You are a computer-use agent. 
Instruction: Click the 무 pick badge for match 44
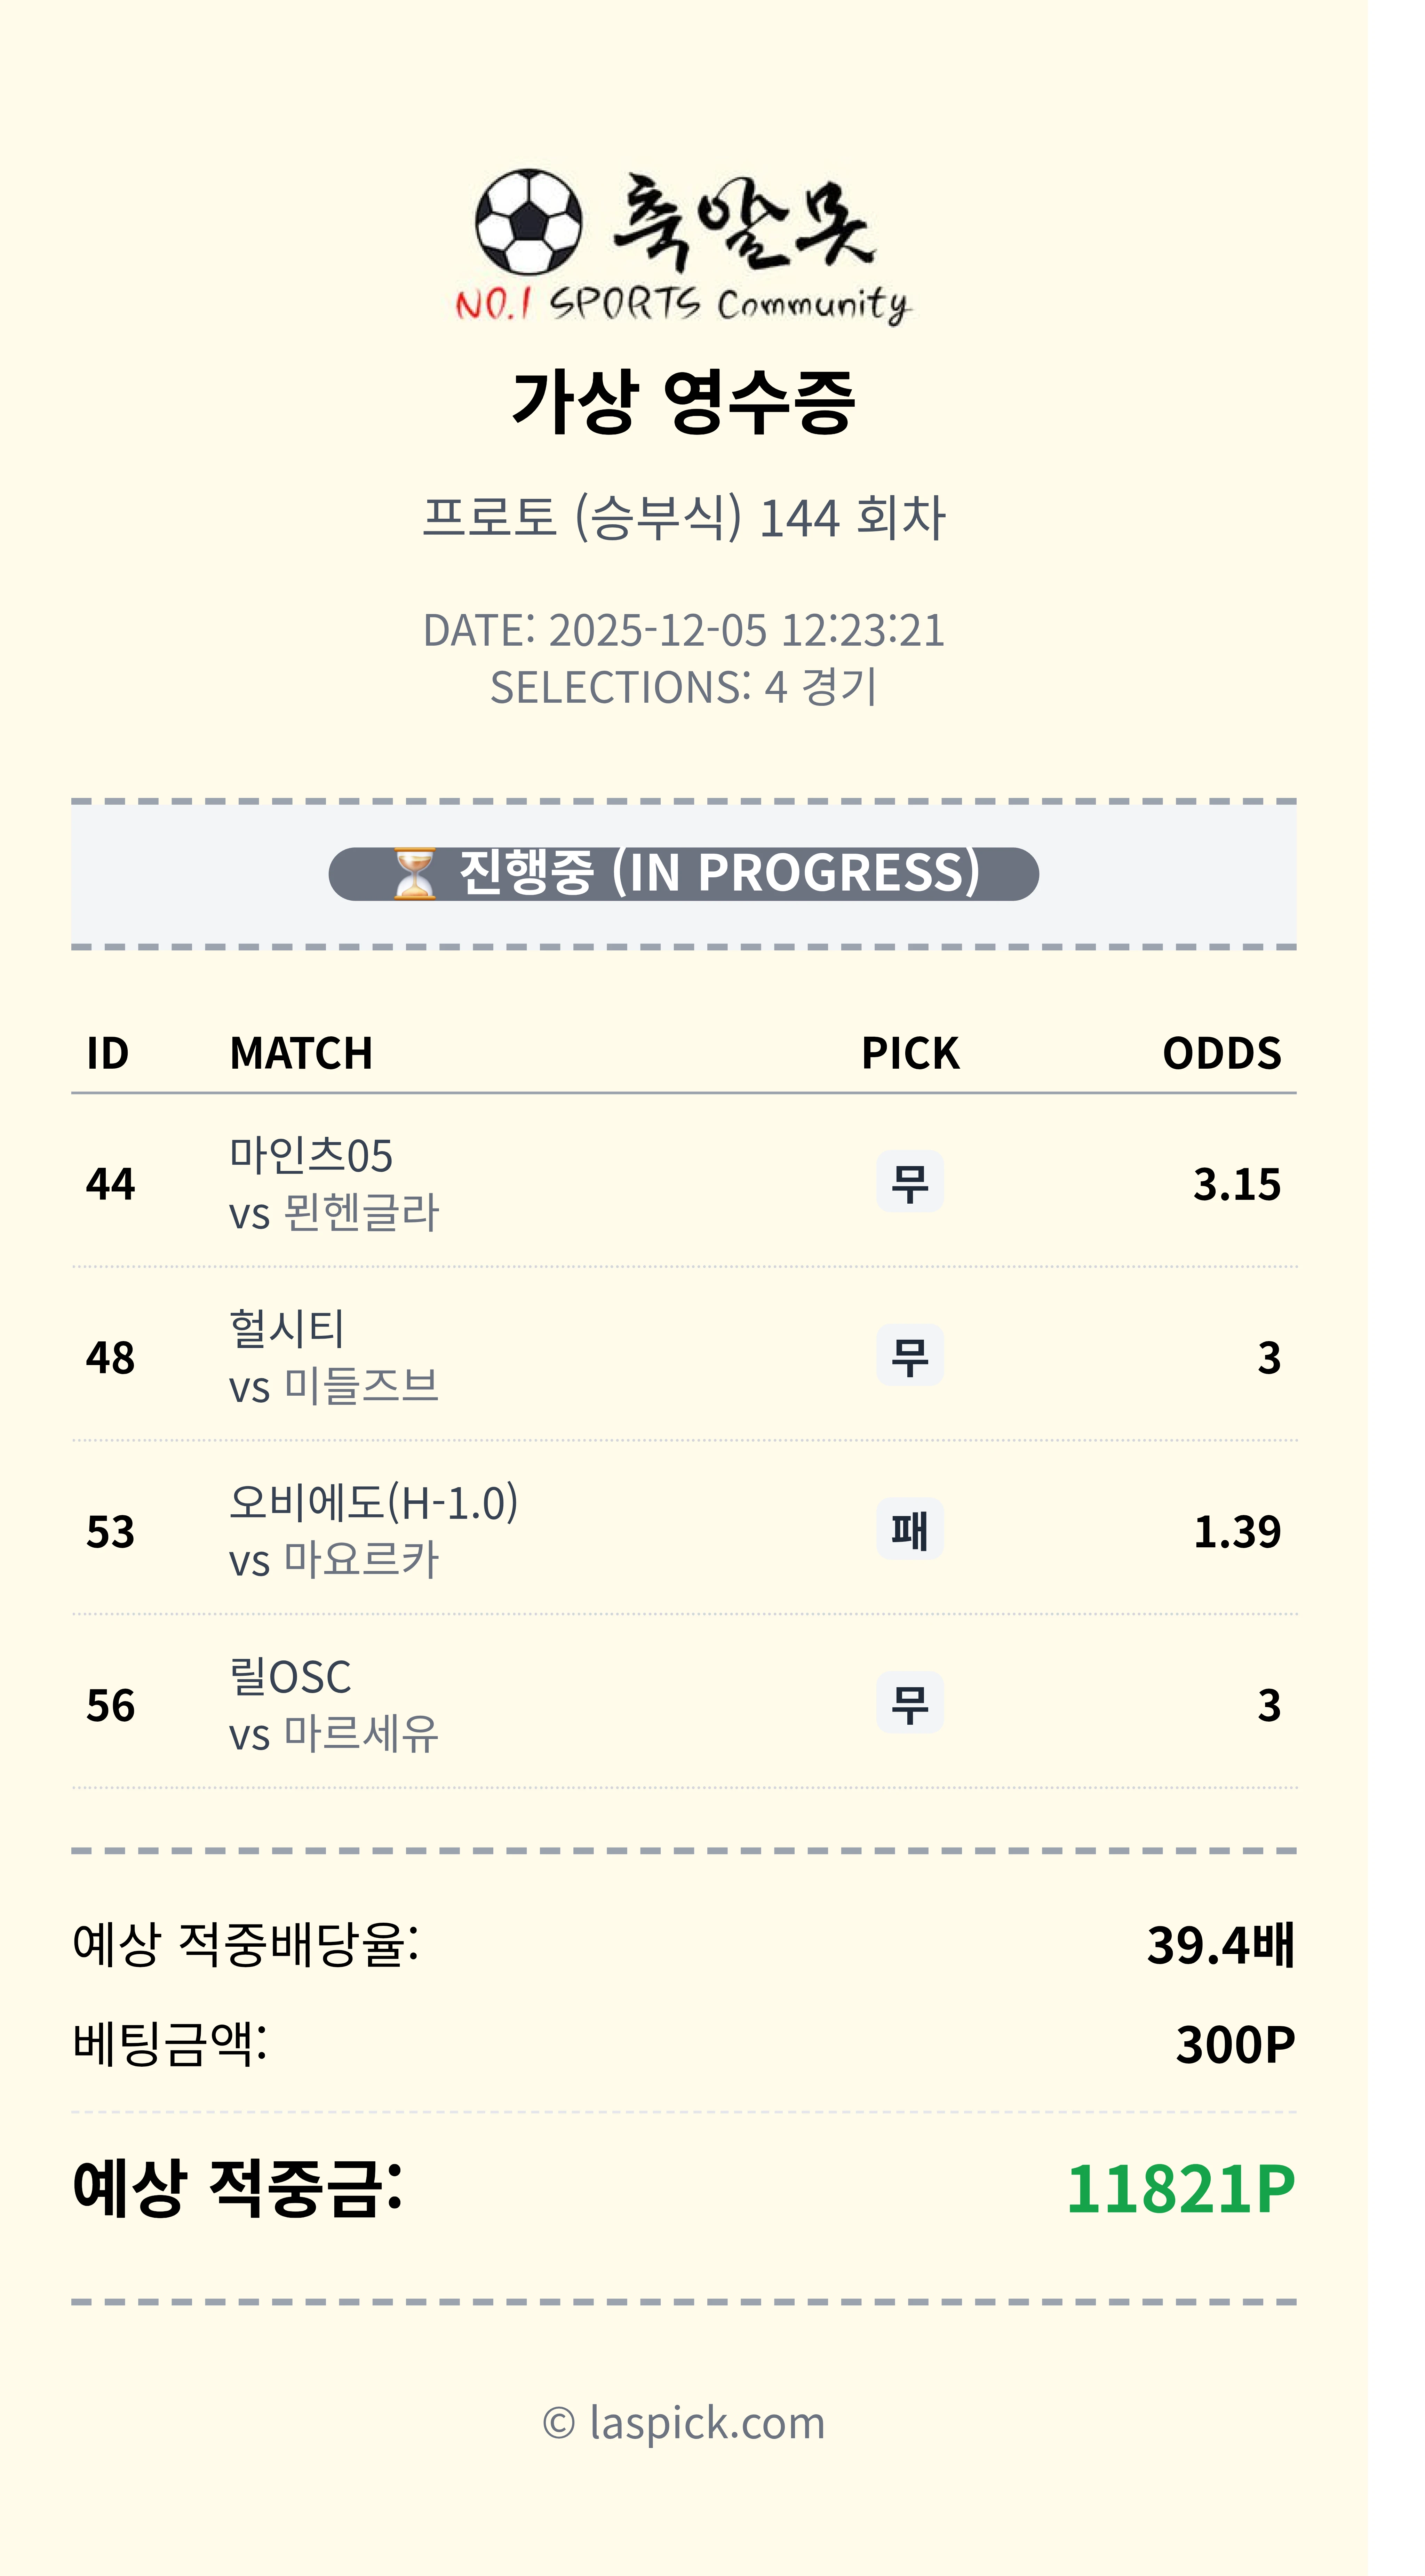[x=909, y=1182]
